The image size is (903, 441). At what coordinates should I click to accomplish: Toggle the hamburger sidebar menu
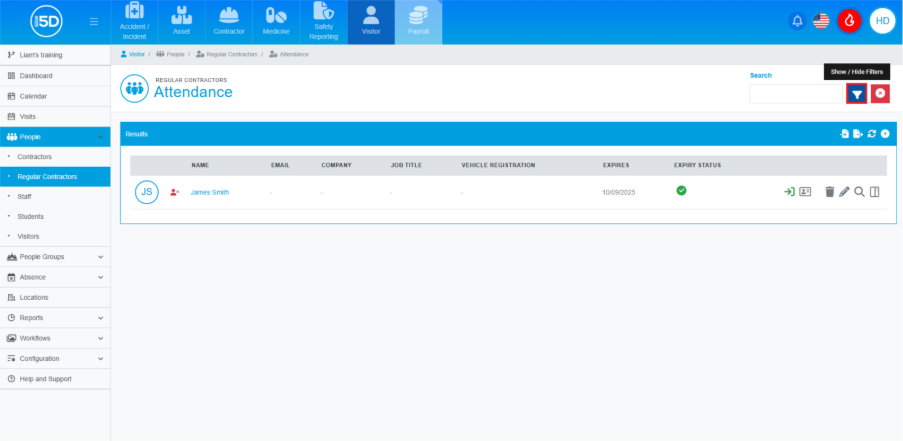tap(94, 21)
